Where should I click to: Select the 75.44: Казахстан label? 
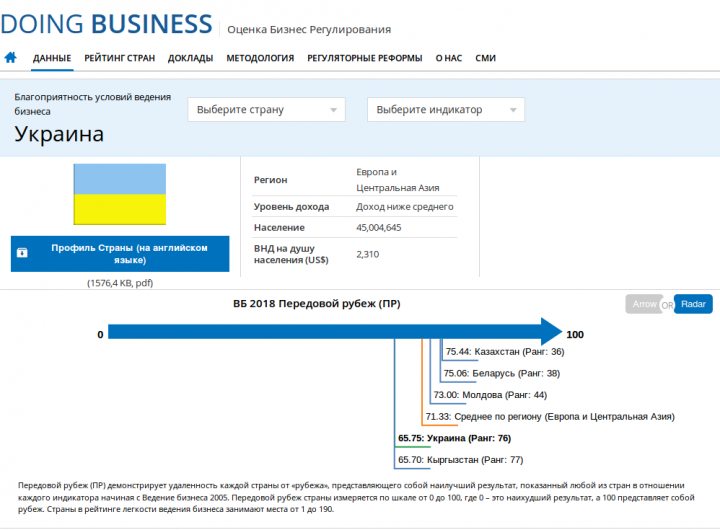click(505, 352)
